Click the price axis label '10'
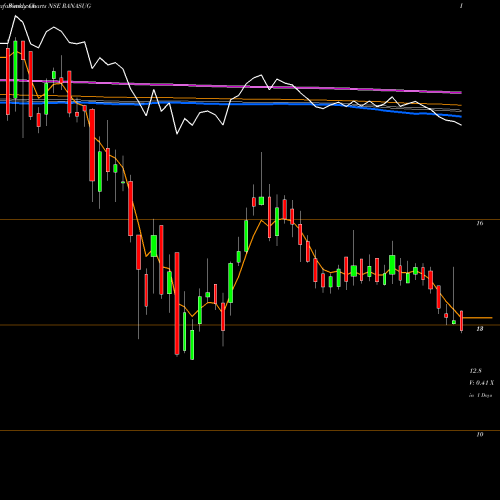Image resolution: width=500 pixels, height=500 pixels. coord(480,434)
